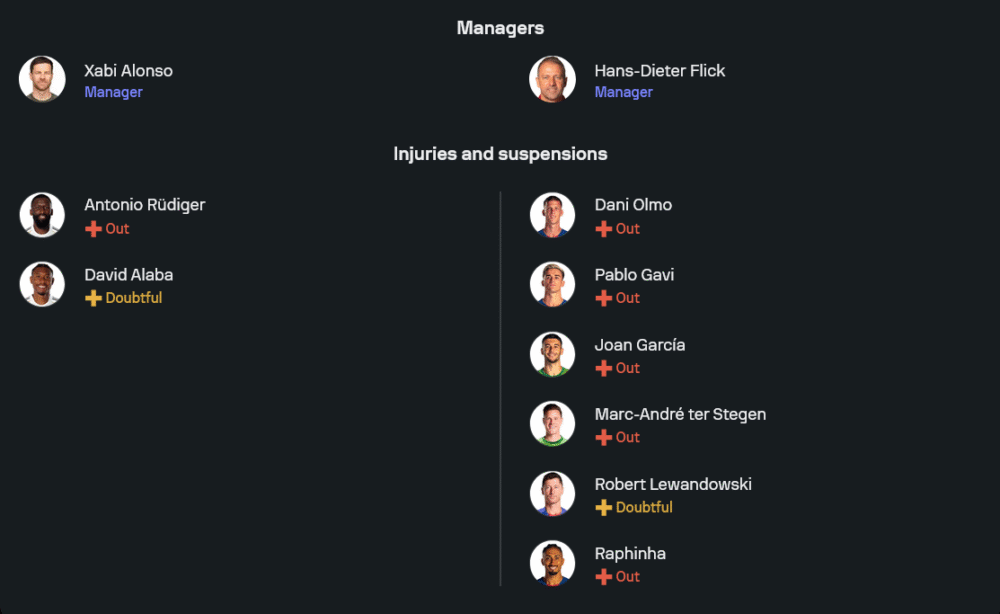Click Raphinha's player photo
The height and width of the screenshot is (614, 1000).
click(552, 563)
